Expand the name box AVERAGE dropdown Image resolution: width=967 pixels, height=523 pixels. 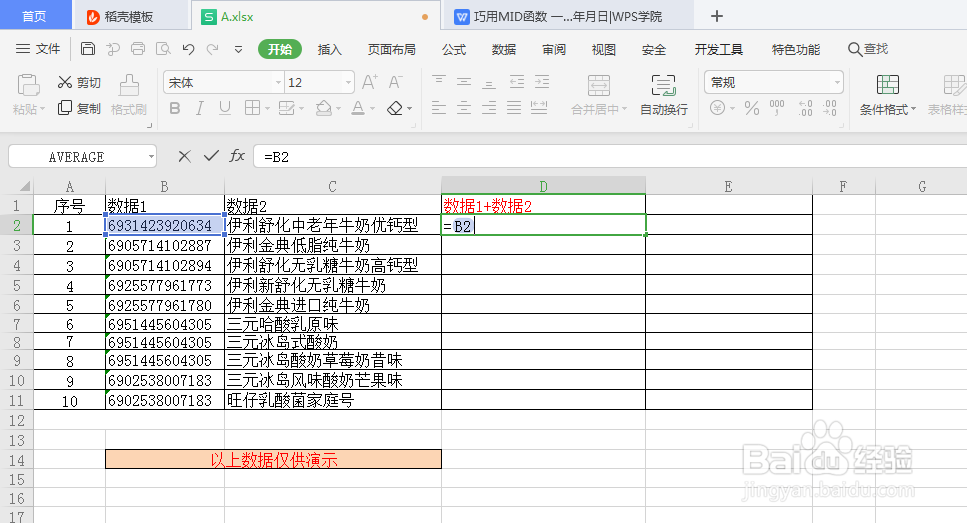click(151, 157)
